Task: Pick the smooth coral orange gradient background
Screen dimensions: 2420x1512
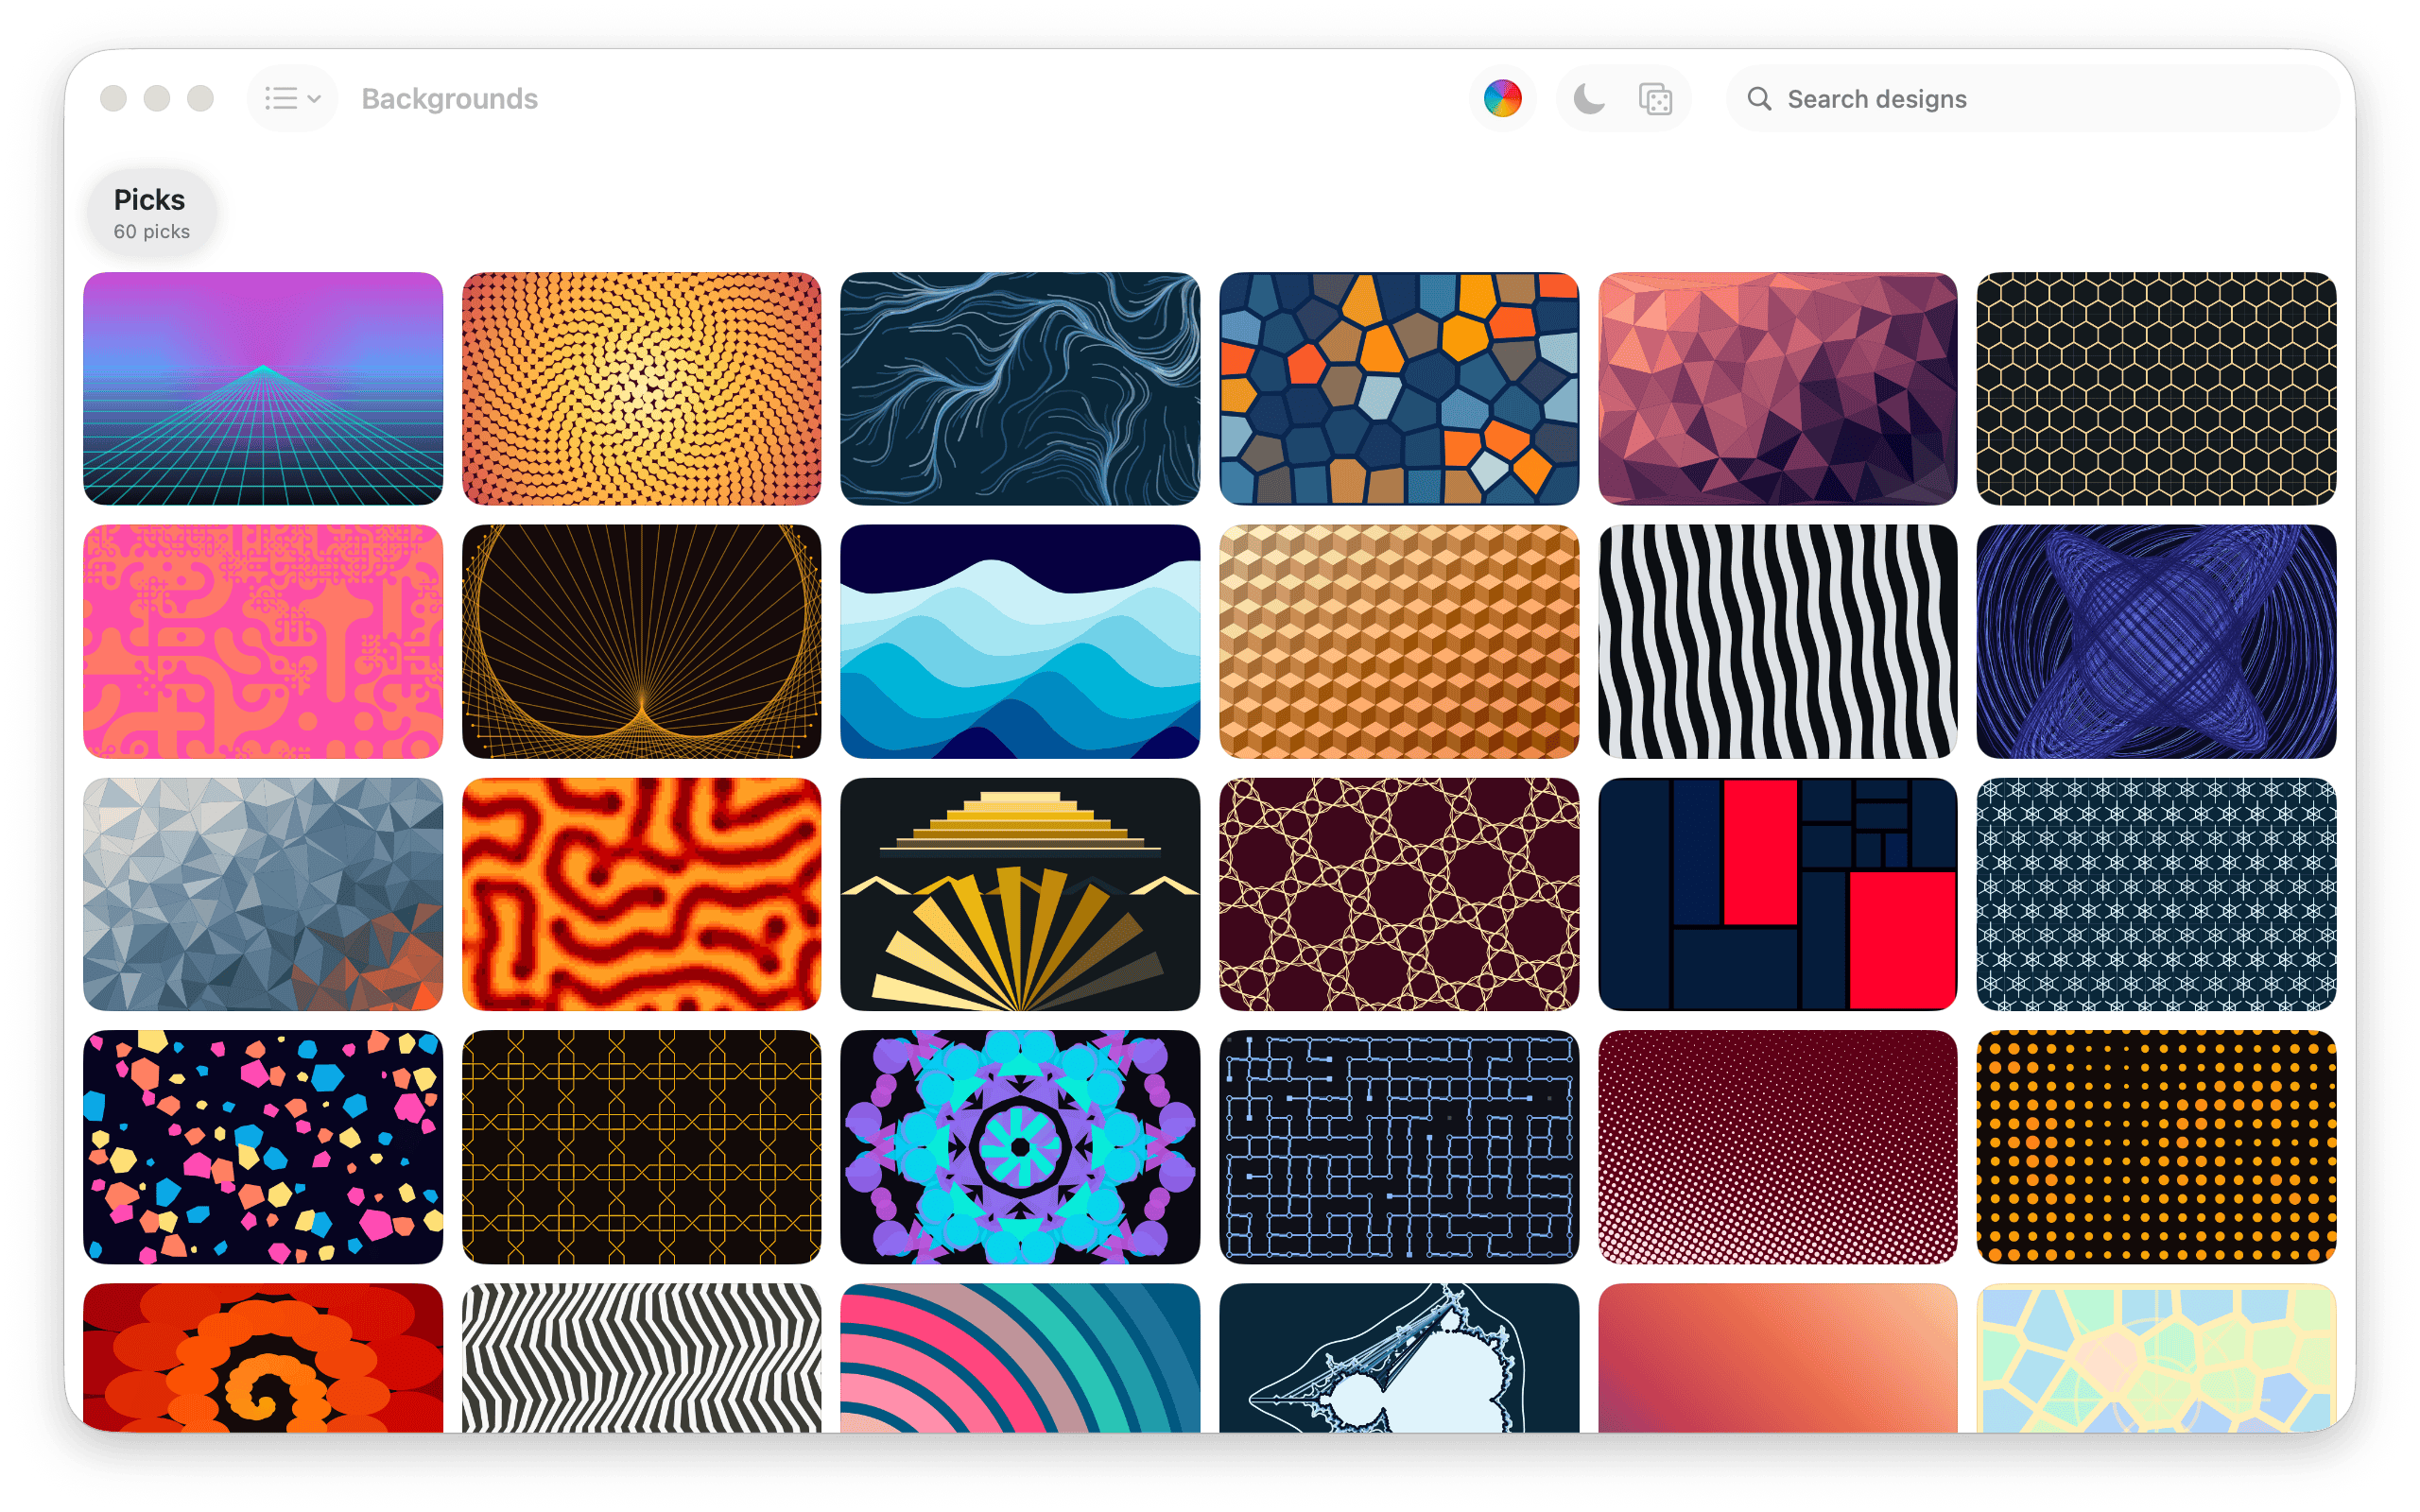Action: tap(1778, 1358)
